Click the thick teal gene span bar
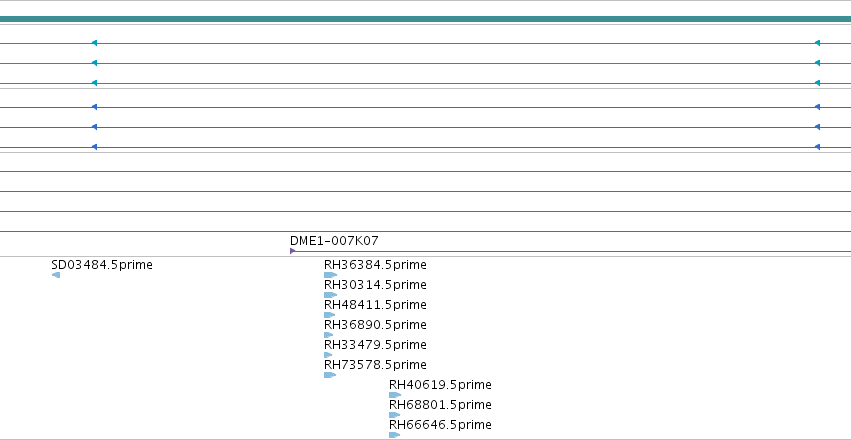851x440 pixels. point(426,19)
